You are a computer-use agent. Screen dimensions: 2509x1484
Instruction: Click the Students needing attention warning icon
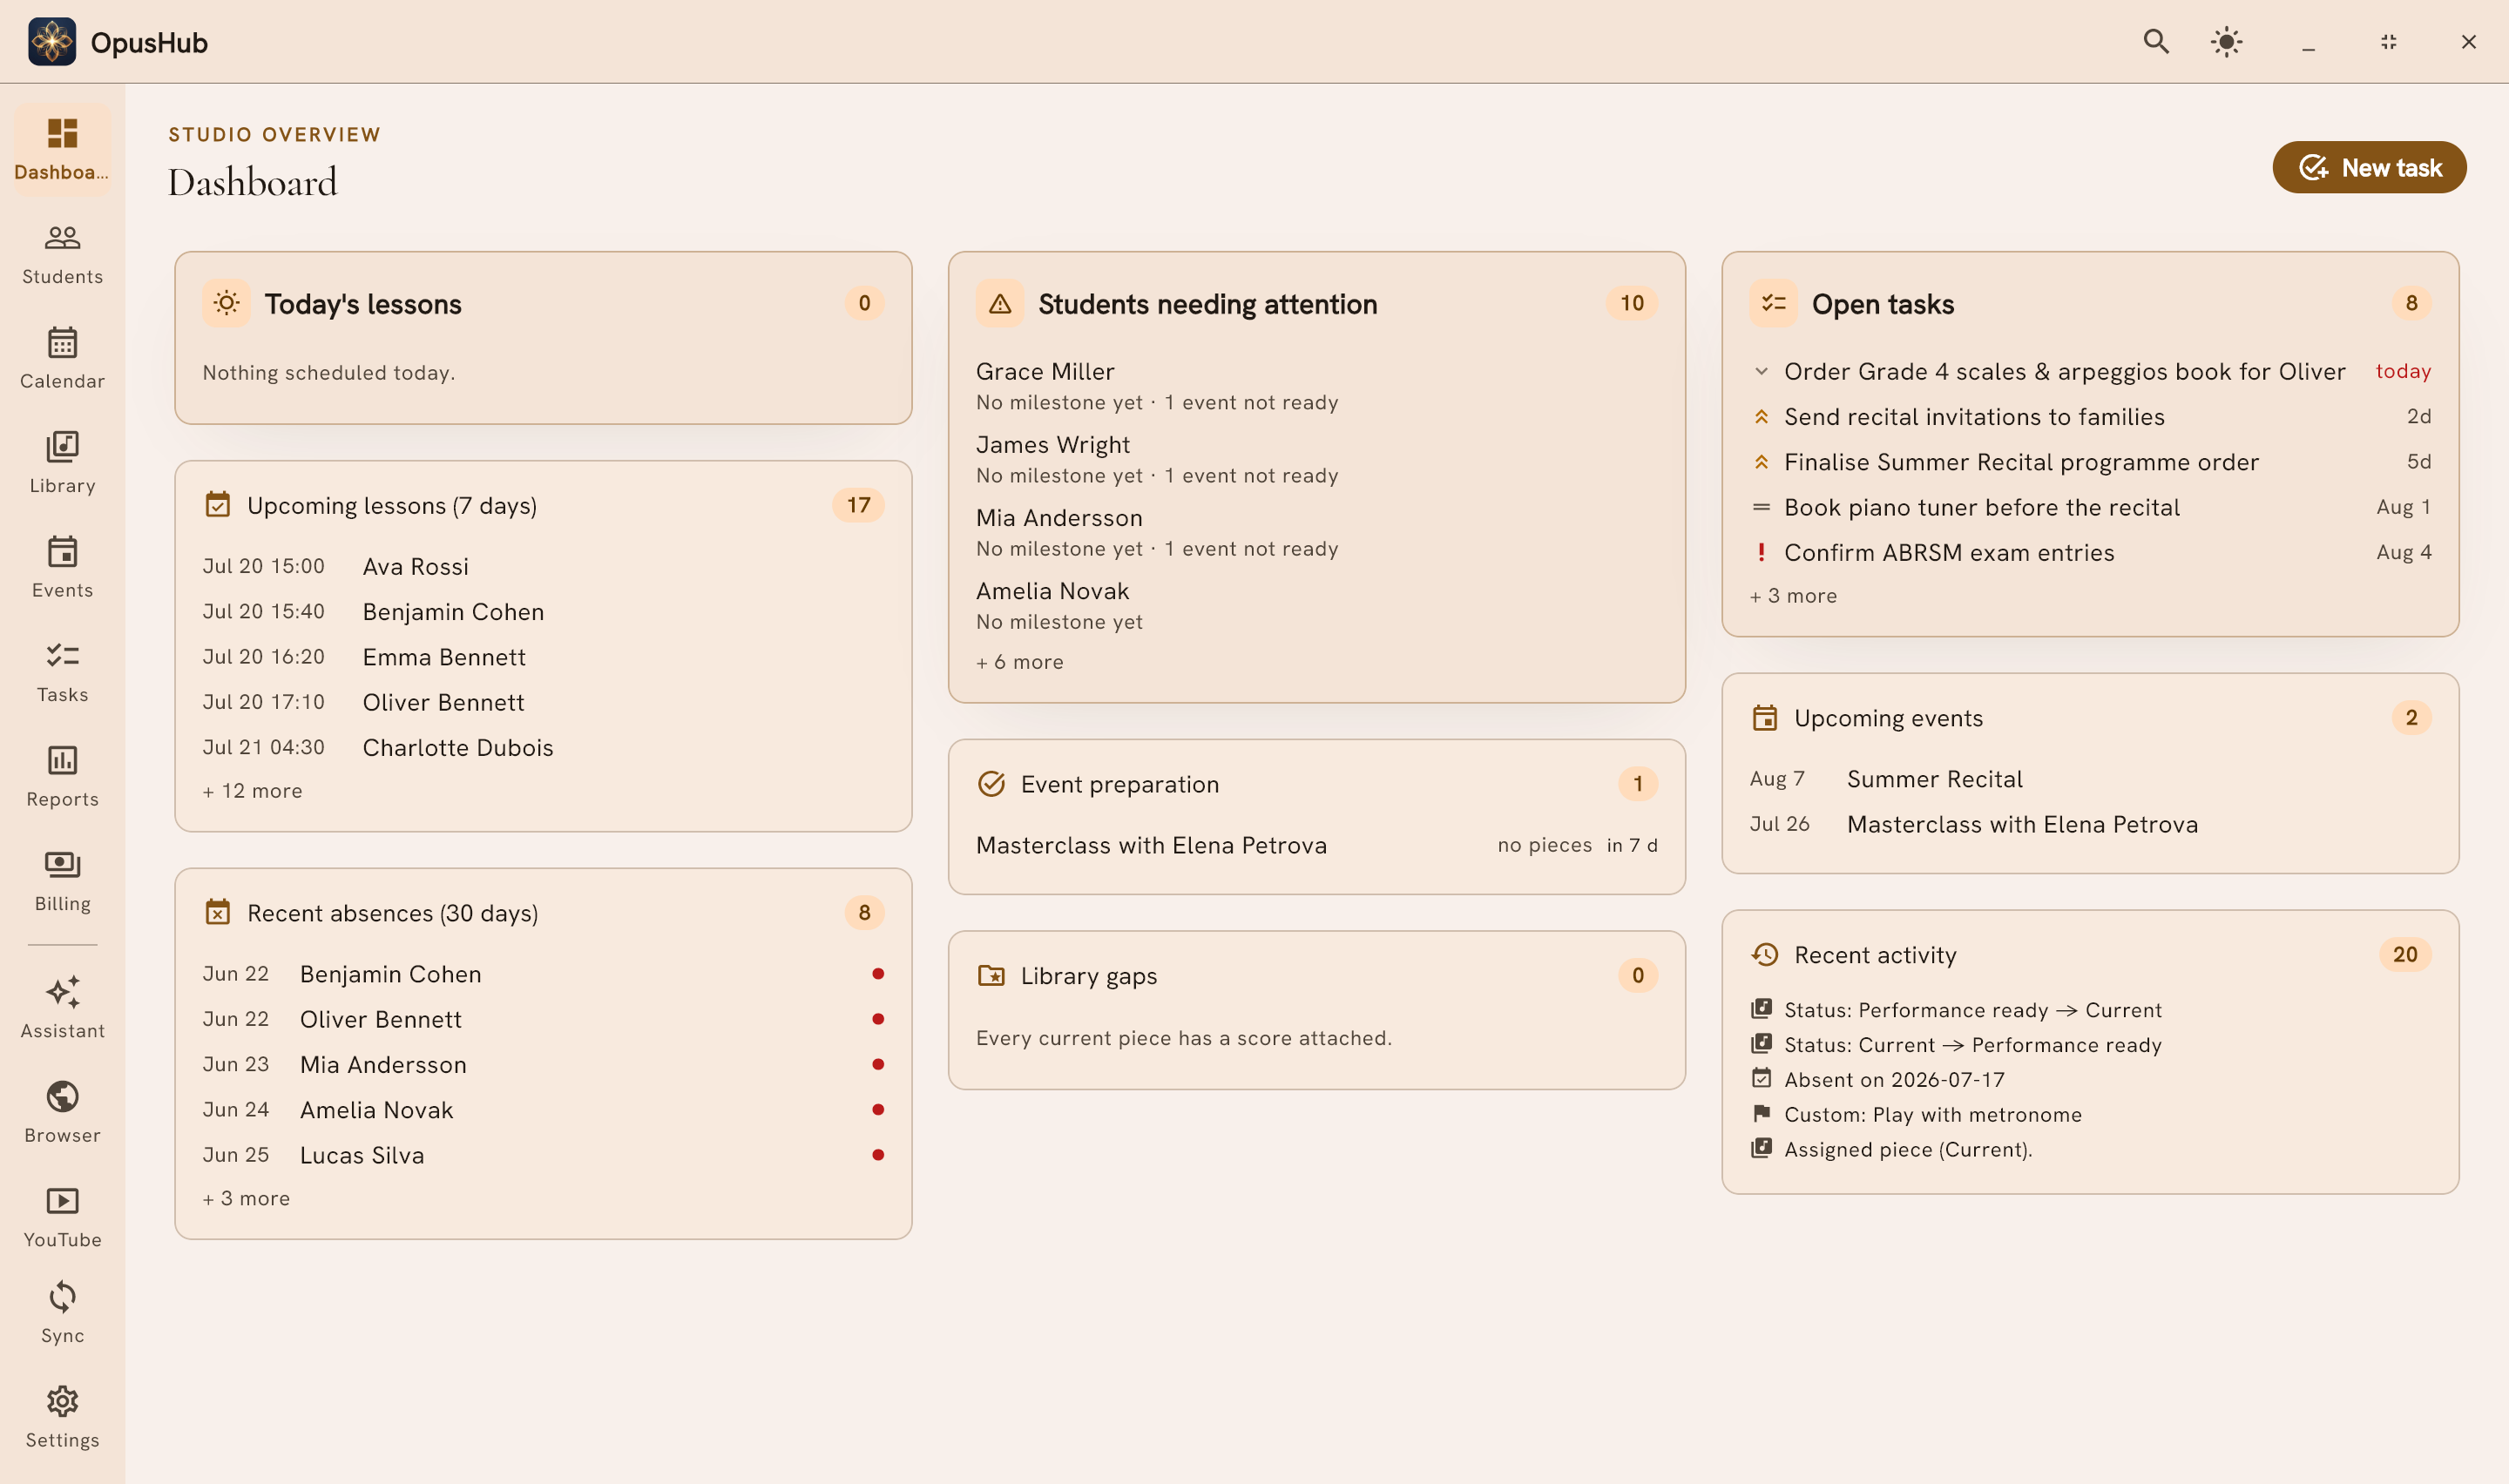coord(1000,303)
